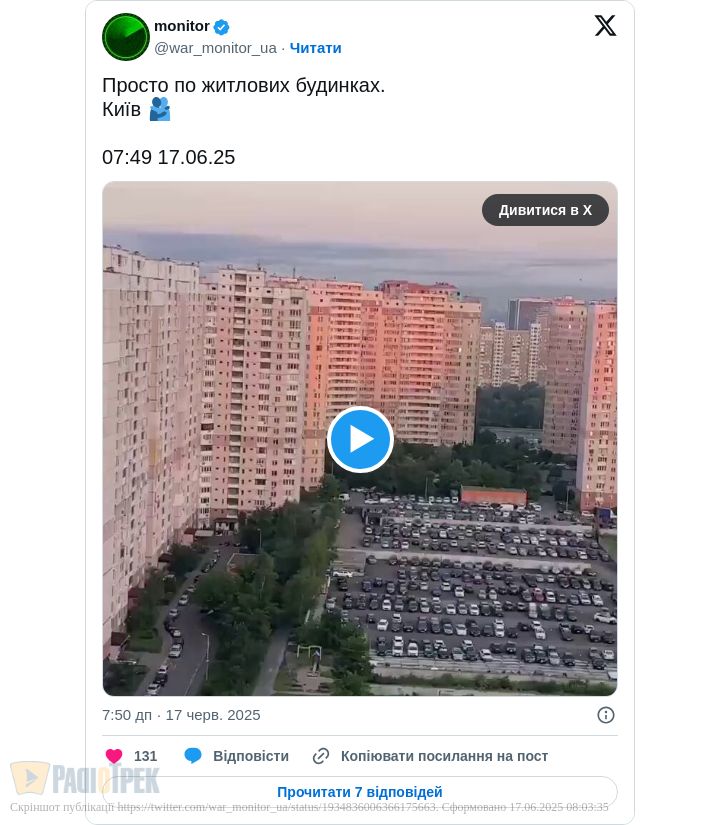The image size is (720, 825).
Task: Click the chain link copy icon
Action: tap(321, 756)
